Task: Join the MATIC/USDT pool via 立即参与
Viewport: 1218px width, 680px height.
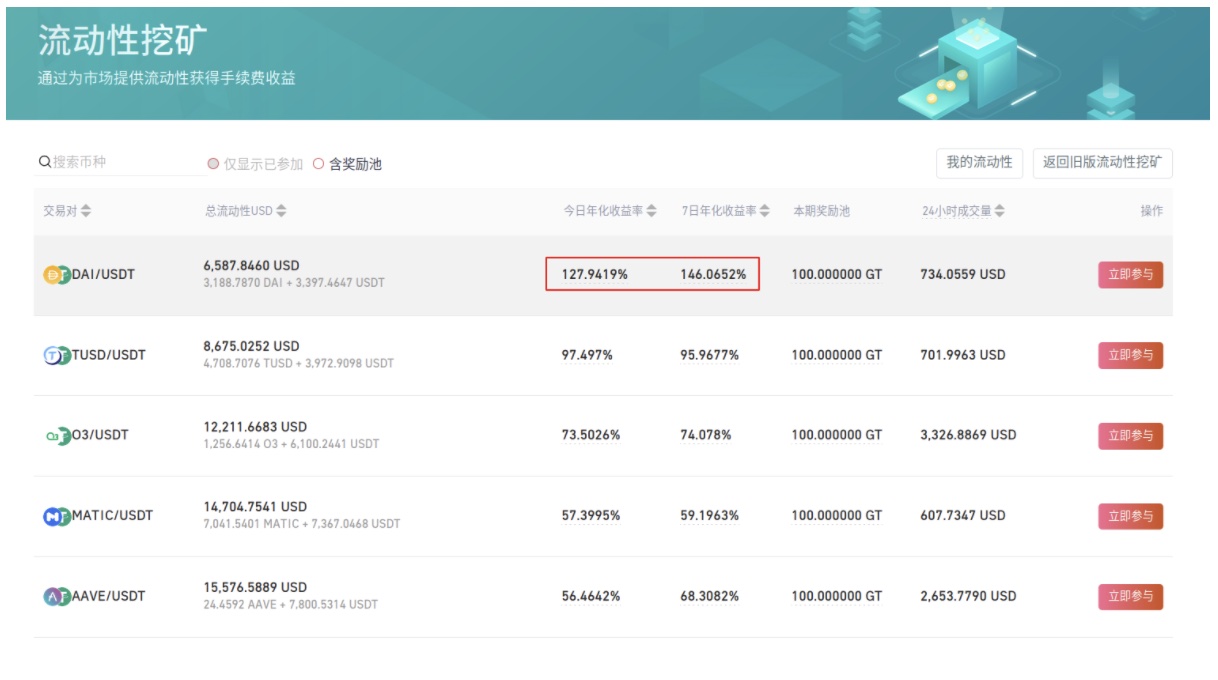Action: [1130, 516]
